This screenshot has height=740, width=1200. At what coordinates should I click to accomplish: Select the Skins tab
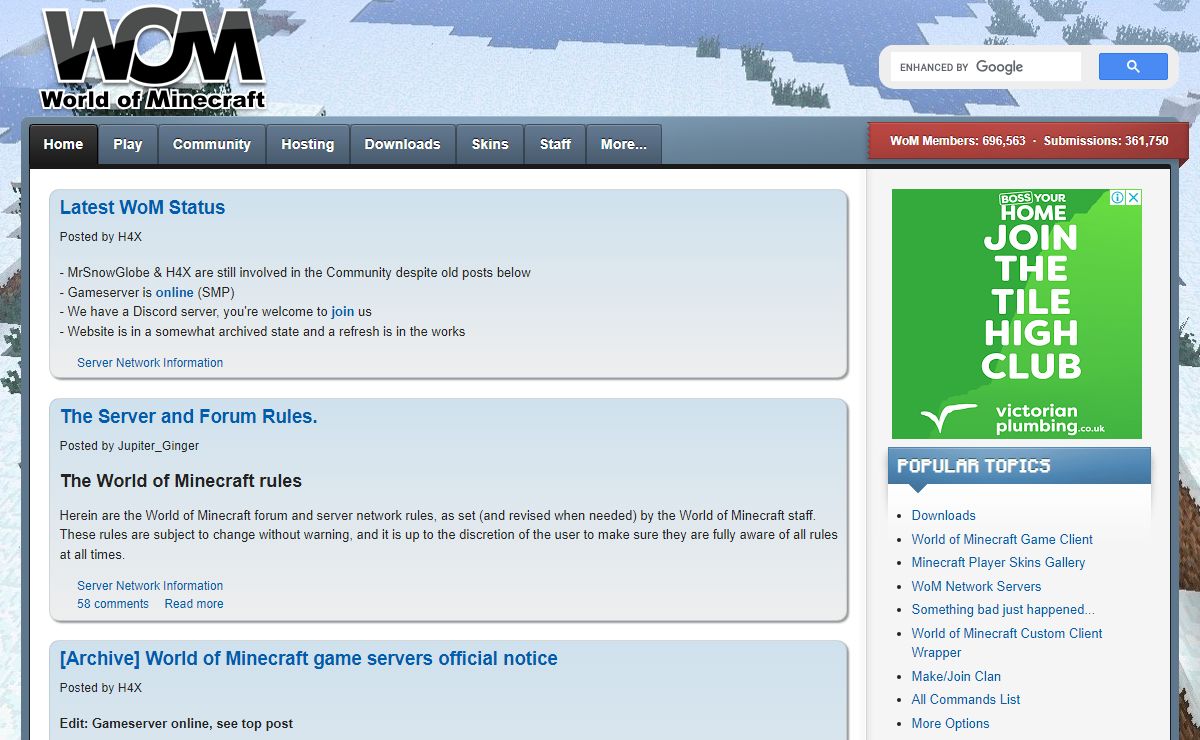click(x=490, y=144)
